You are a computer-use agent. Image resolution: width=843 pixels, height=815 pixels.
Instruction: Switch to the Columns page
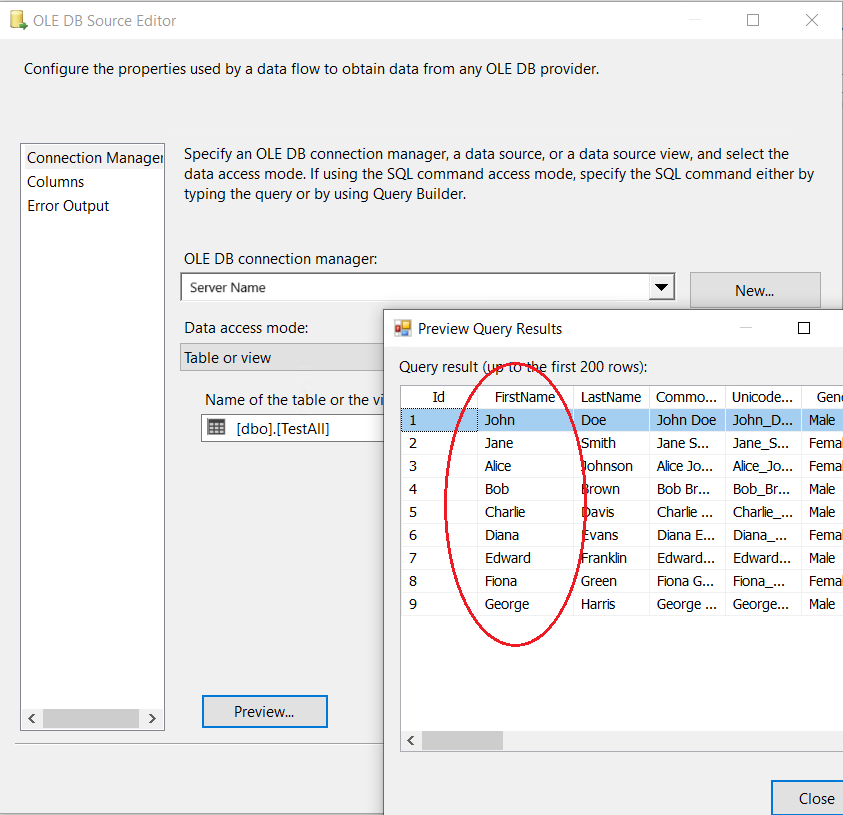(56, 182)
